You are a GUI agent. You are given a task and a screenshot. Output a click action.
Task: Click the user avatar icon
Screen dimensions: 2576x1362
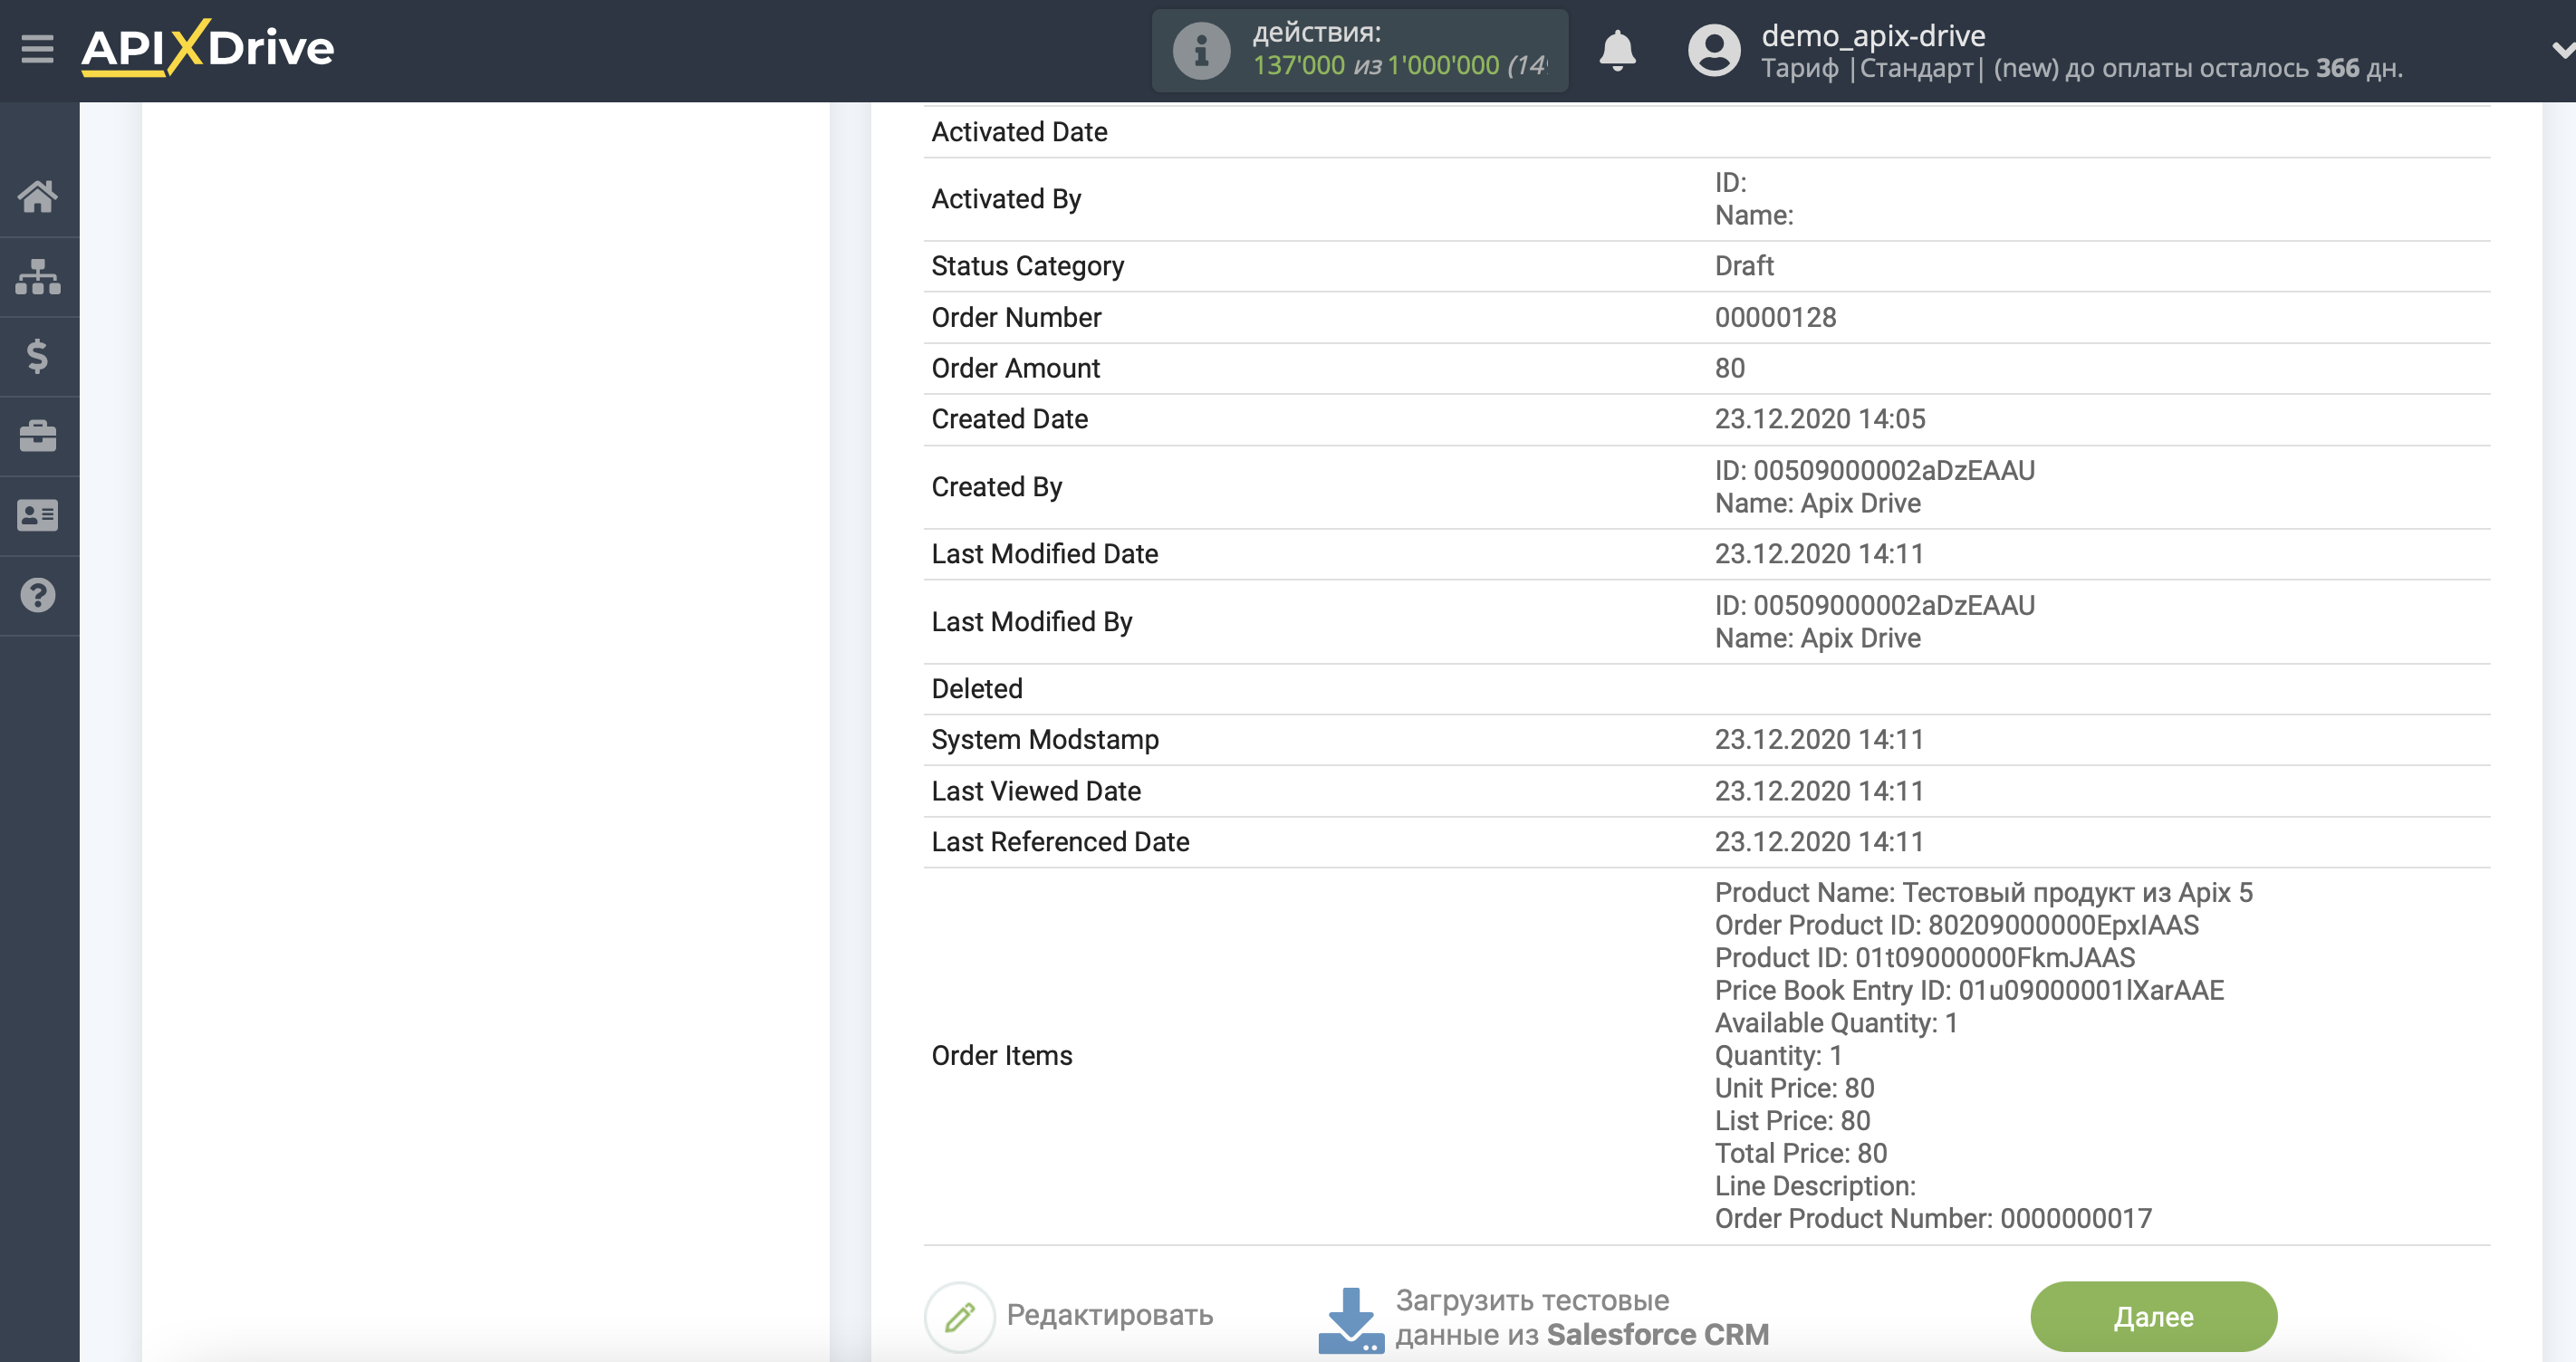pyautogui.click(x=1714, y=50)
